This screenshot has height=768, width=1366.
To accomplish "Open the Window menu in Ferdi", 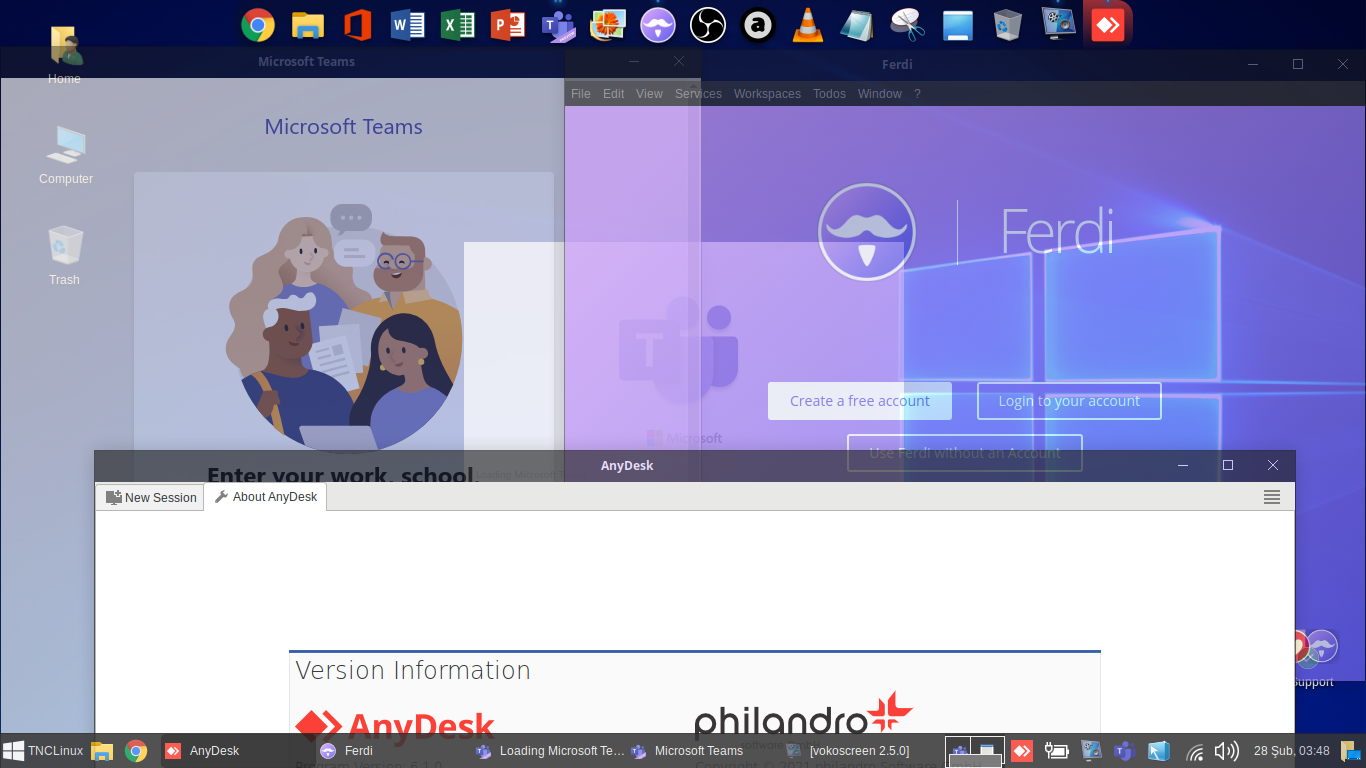I will (880, 94).
